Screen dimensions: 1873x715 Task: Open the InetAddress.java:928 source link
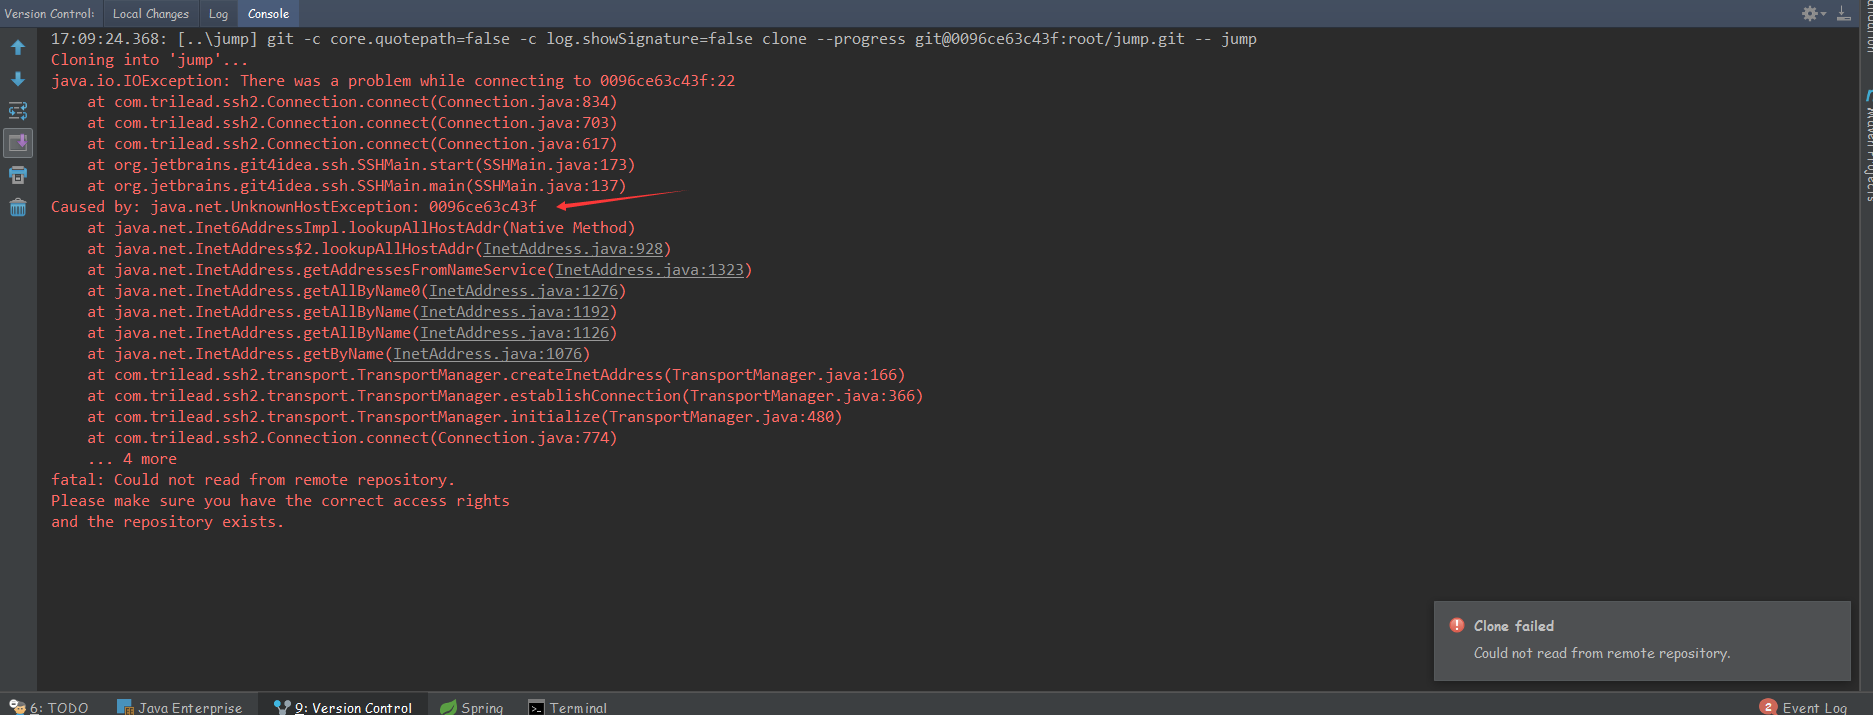point(573,249)
